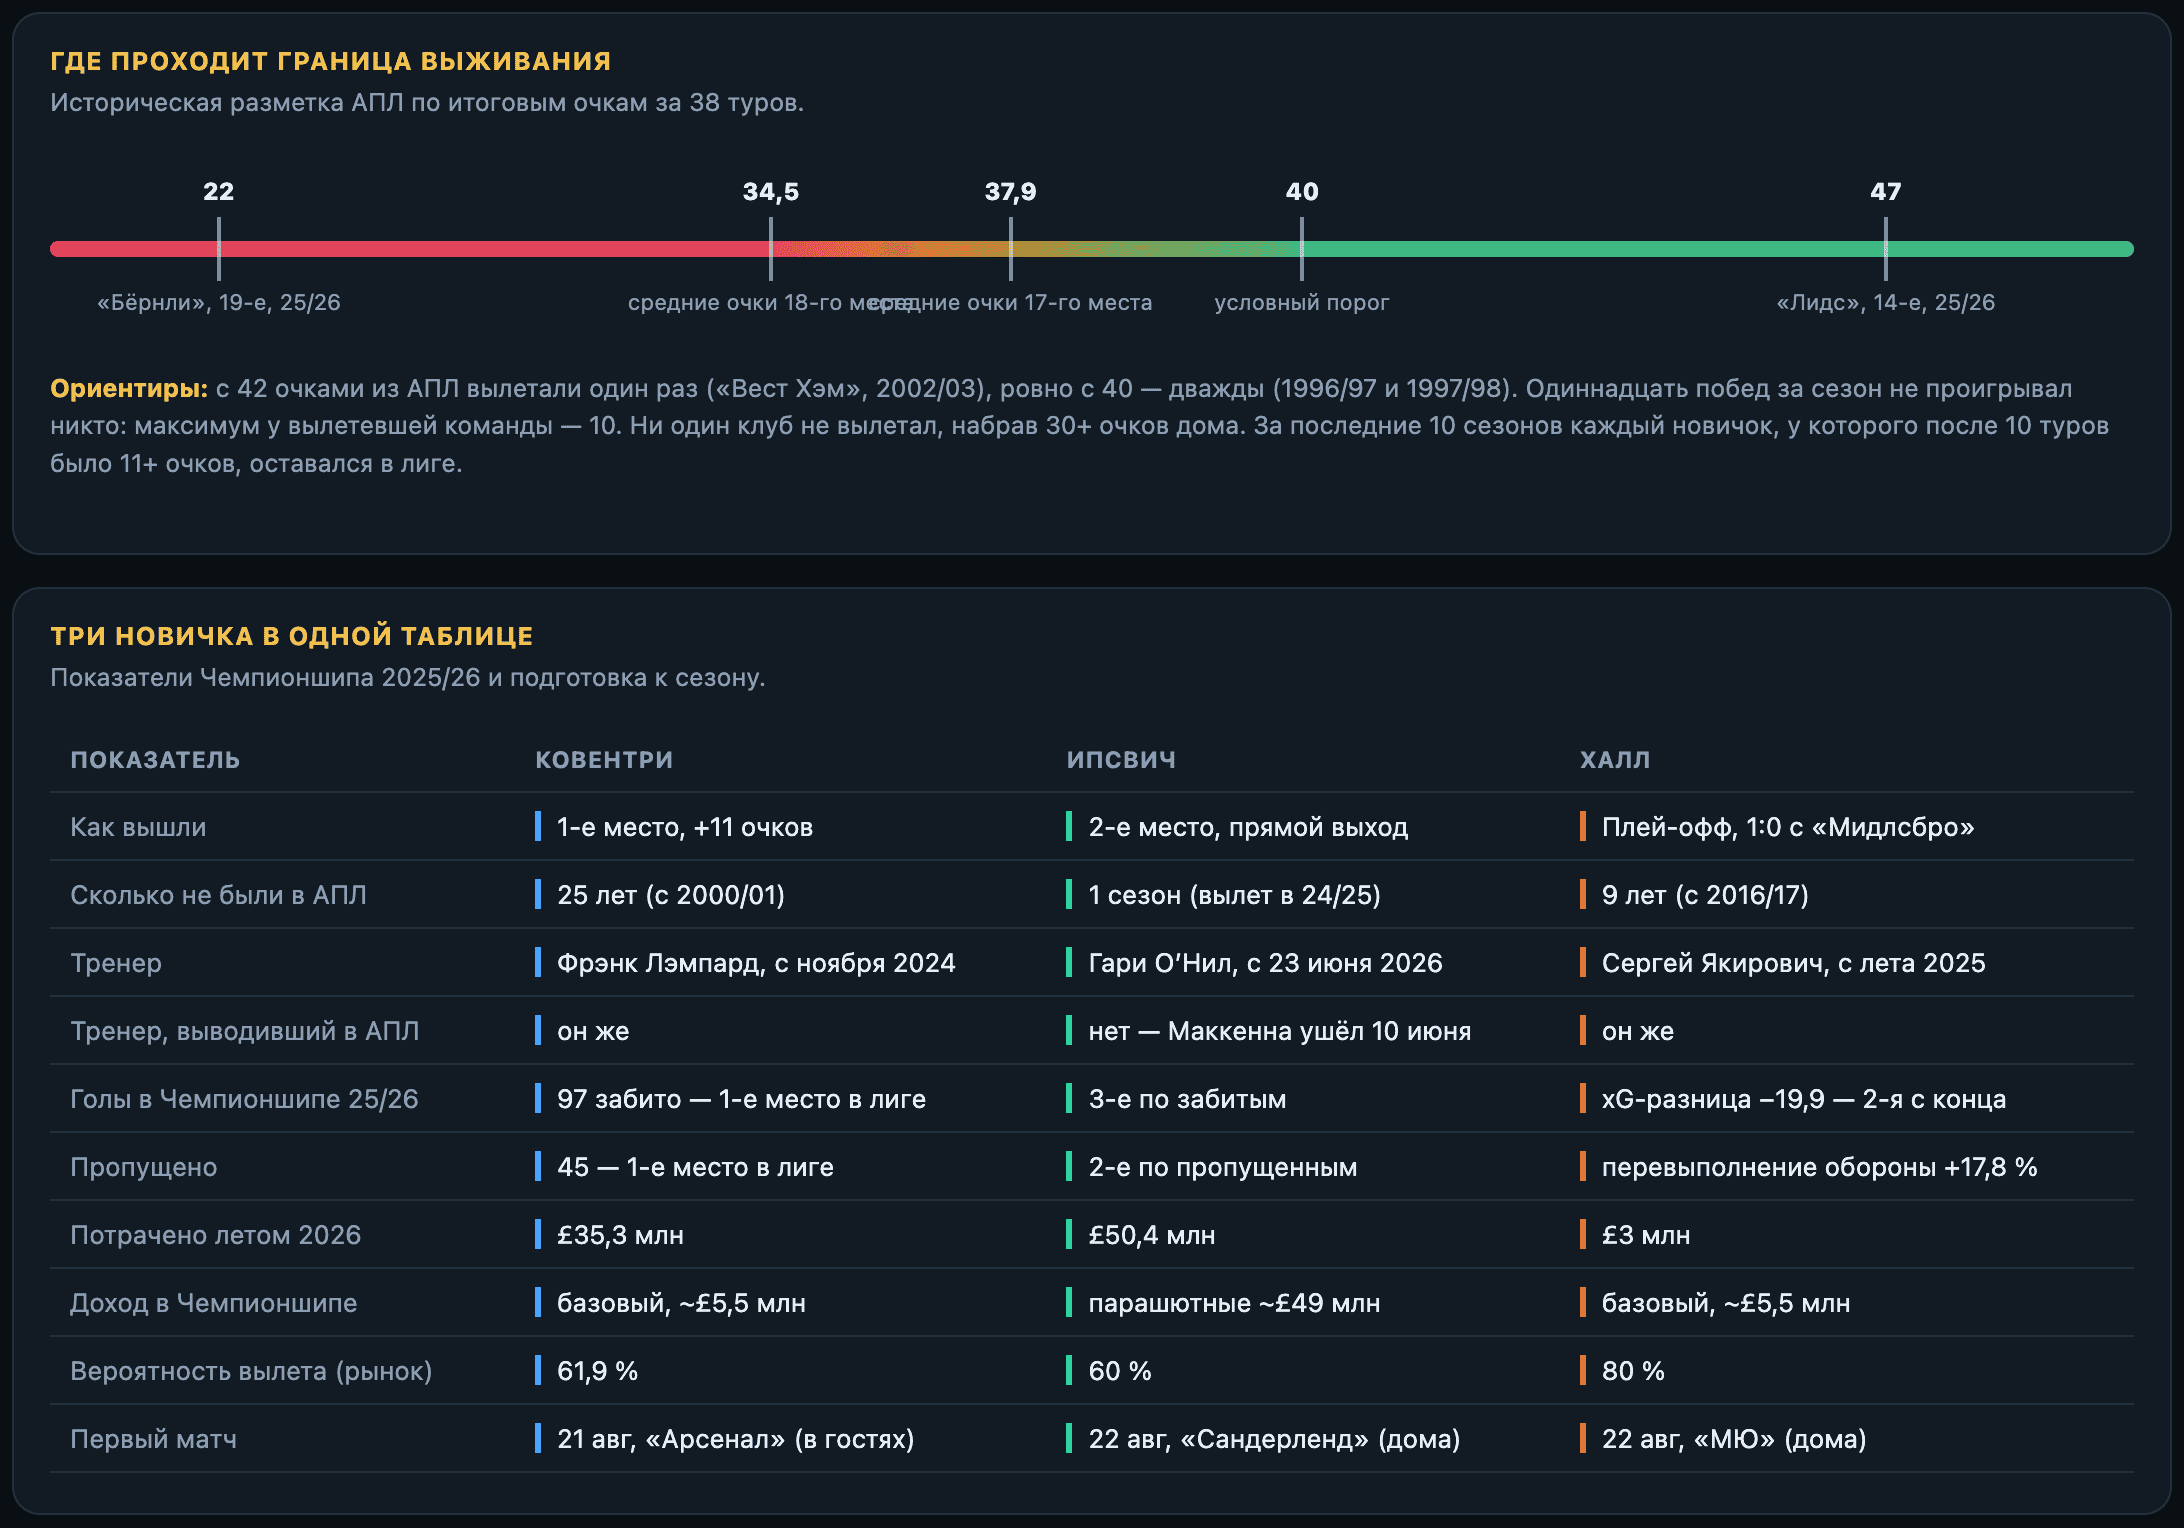
Task: Click the «Лидс», 14-е, 25/26 scale label
Action: (1886, 302)
